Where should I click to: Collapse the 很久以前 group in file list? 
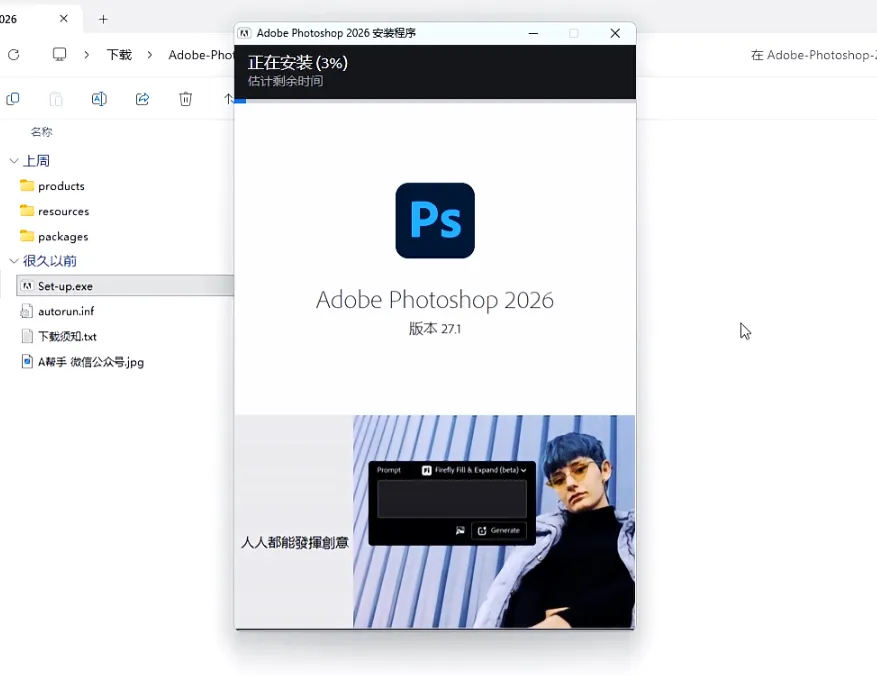(14, 261)
